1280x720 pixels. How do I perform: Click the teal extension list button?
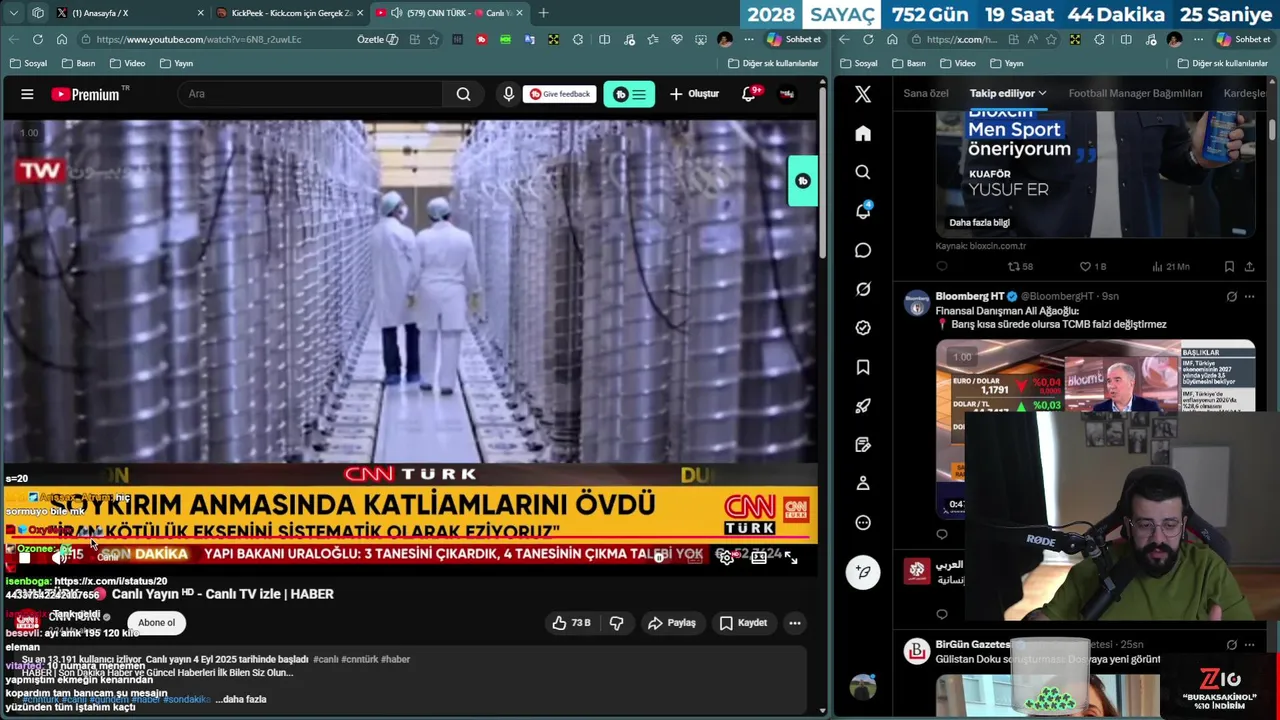pyautogui.click(x=629, y=94)
